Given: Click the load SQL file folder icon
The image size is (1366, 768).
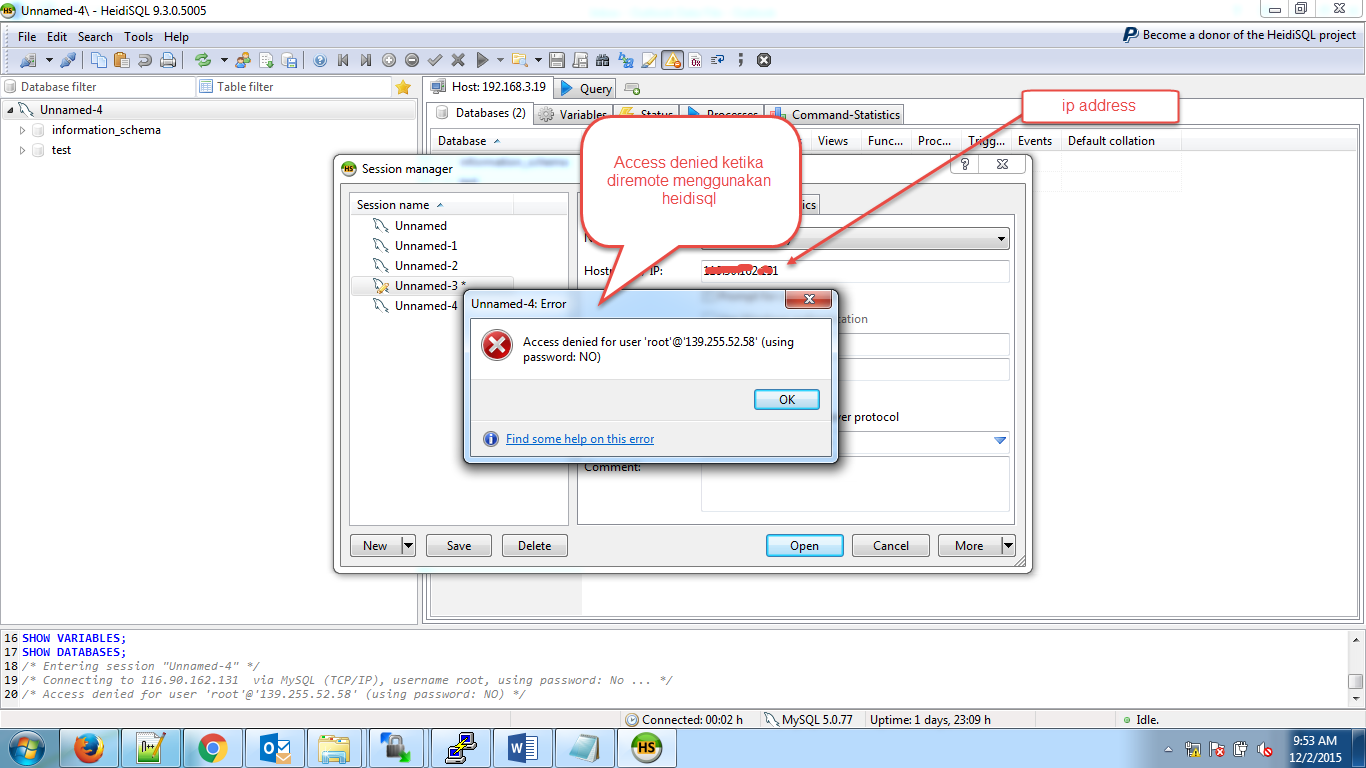Looking at the screenshot, I should 519,60.
